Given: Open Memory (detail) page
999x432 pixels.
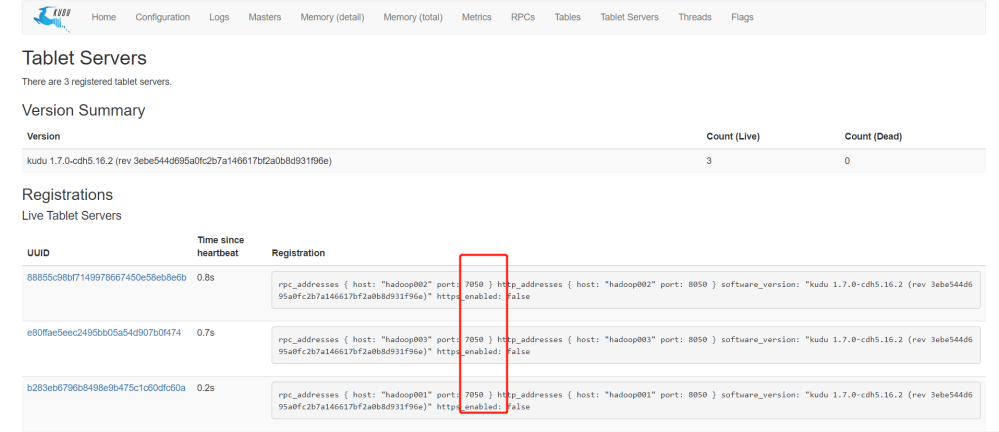Looking at the screenshot, I should [x=333, y=17].
